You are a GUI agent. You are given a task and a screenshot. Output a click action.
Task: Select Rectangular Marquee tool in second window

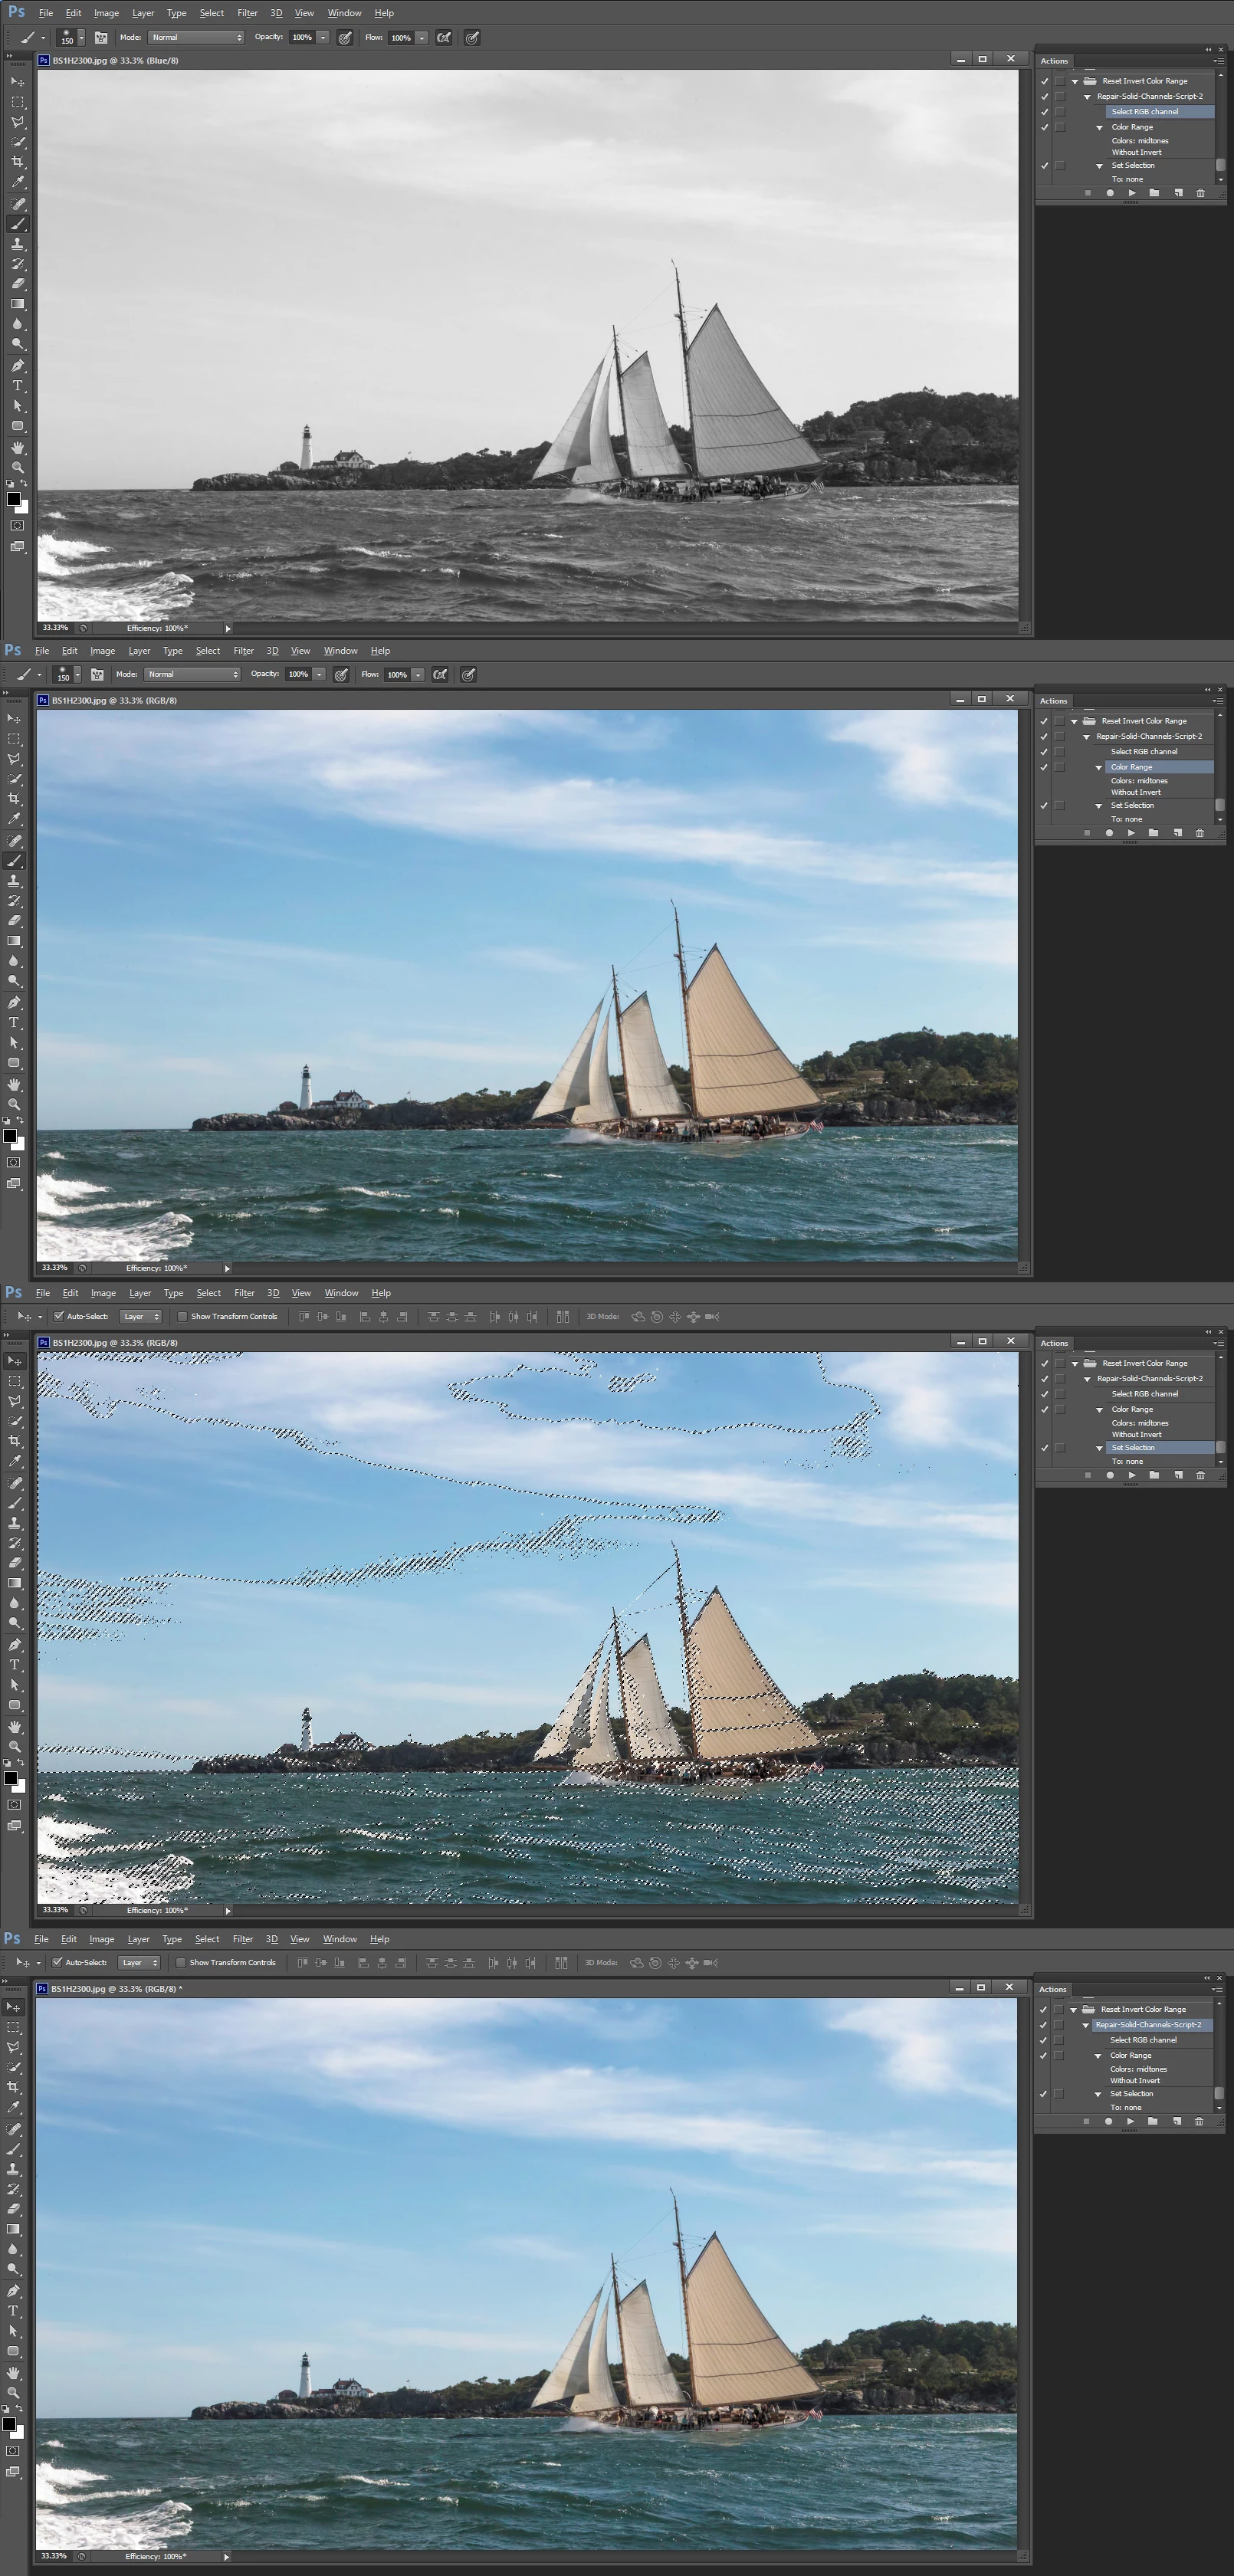[x=15, y=739]
